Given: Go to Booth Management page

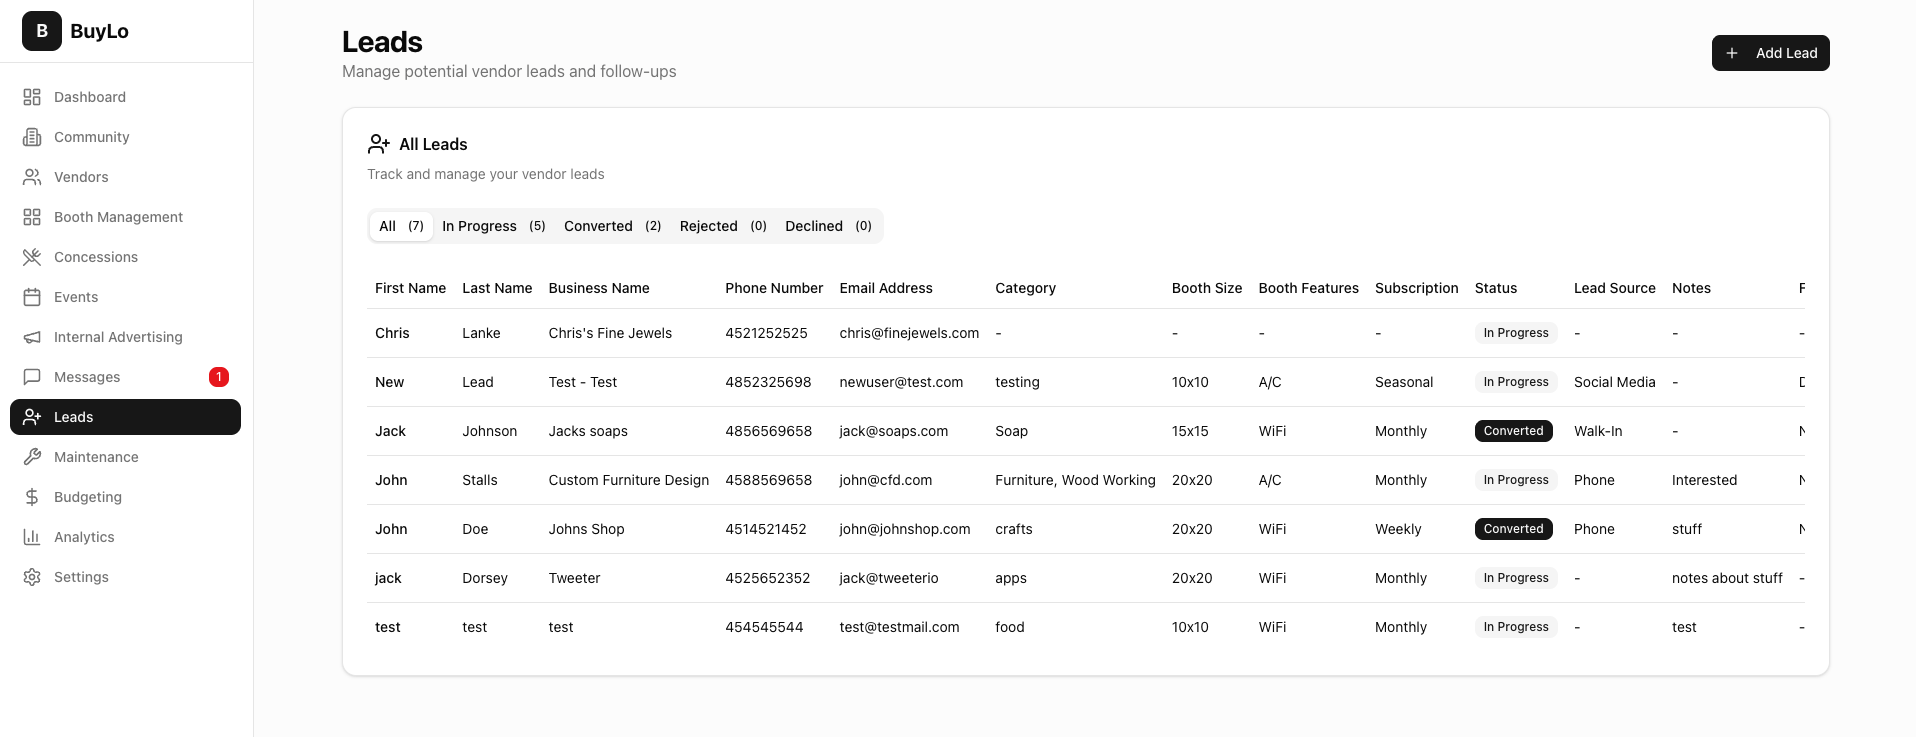Looking at the screenshot, I should click(x=118, y=217).
